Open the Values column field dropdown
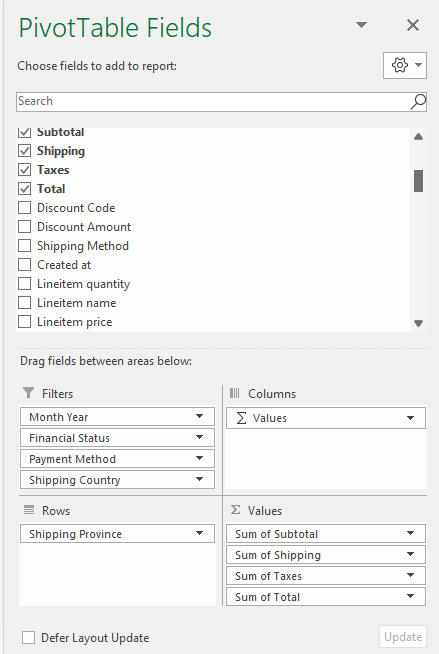Image resolution: width=439 pixels, height=654 pixels. [411, 418]
